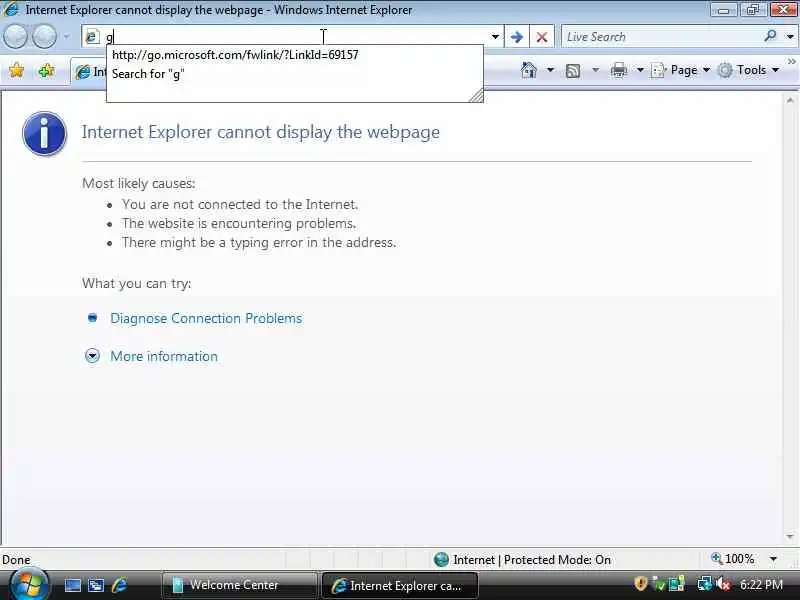Screen dimensions: 800x600
Task: Click the security shield tray icon
Action: tap(640, 583)
